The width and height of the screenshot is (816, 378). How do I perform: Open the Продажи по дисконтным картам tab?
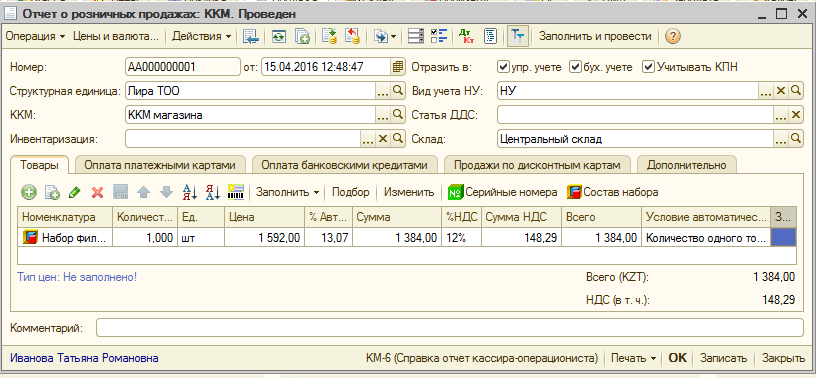tap(537, 165)
